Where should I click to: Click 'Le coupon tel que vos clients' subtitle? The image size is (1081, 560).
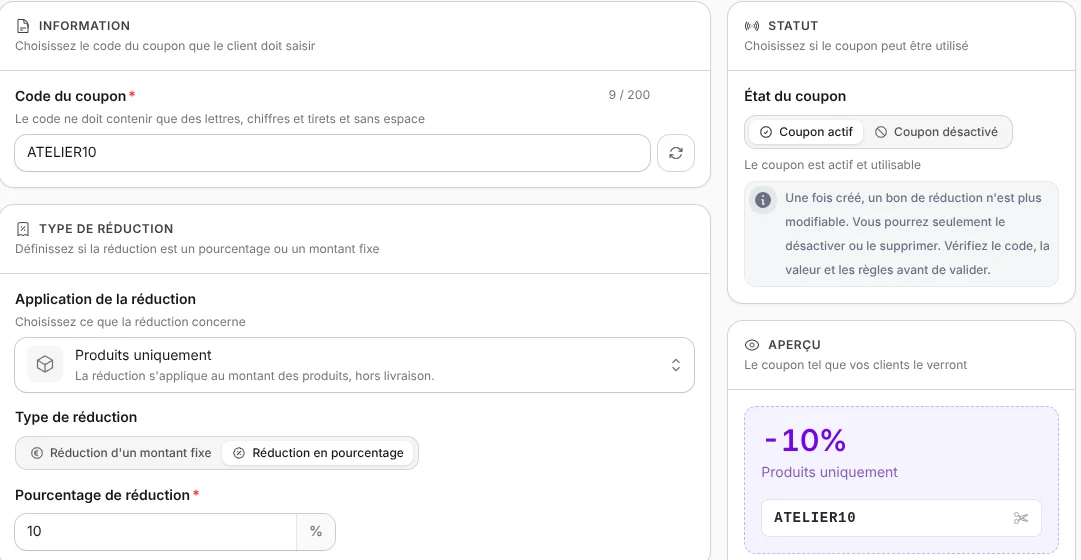856,365
